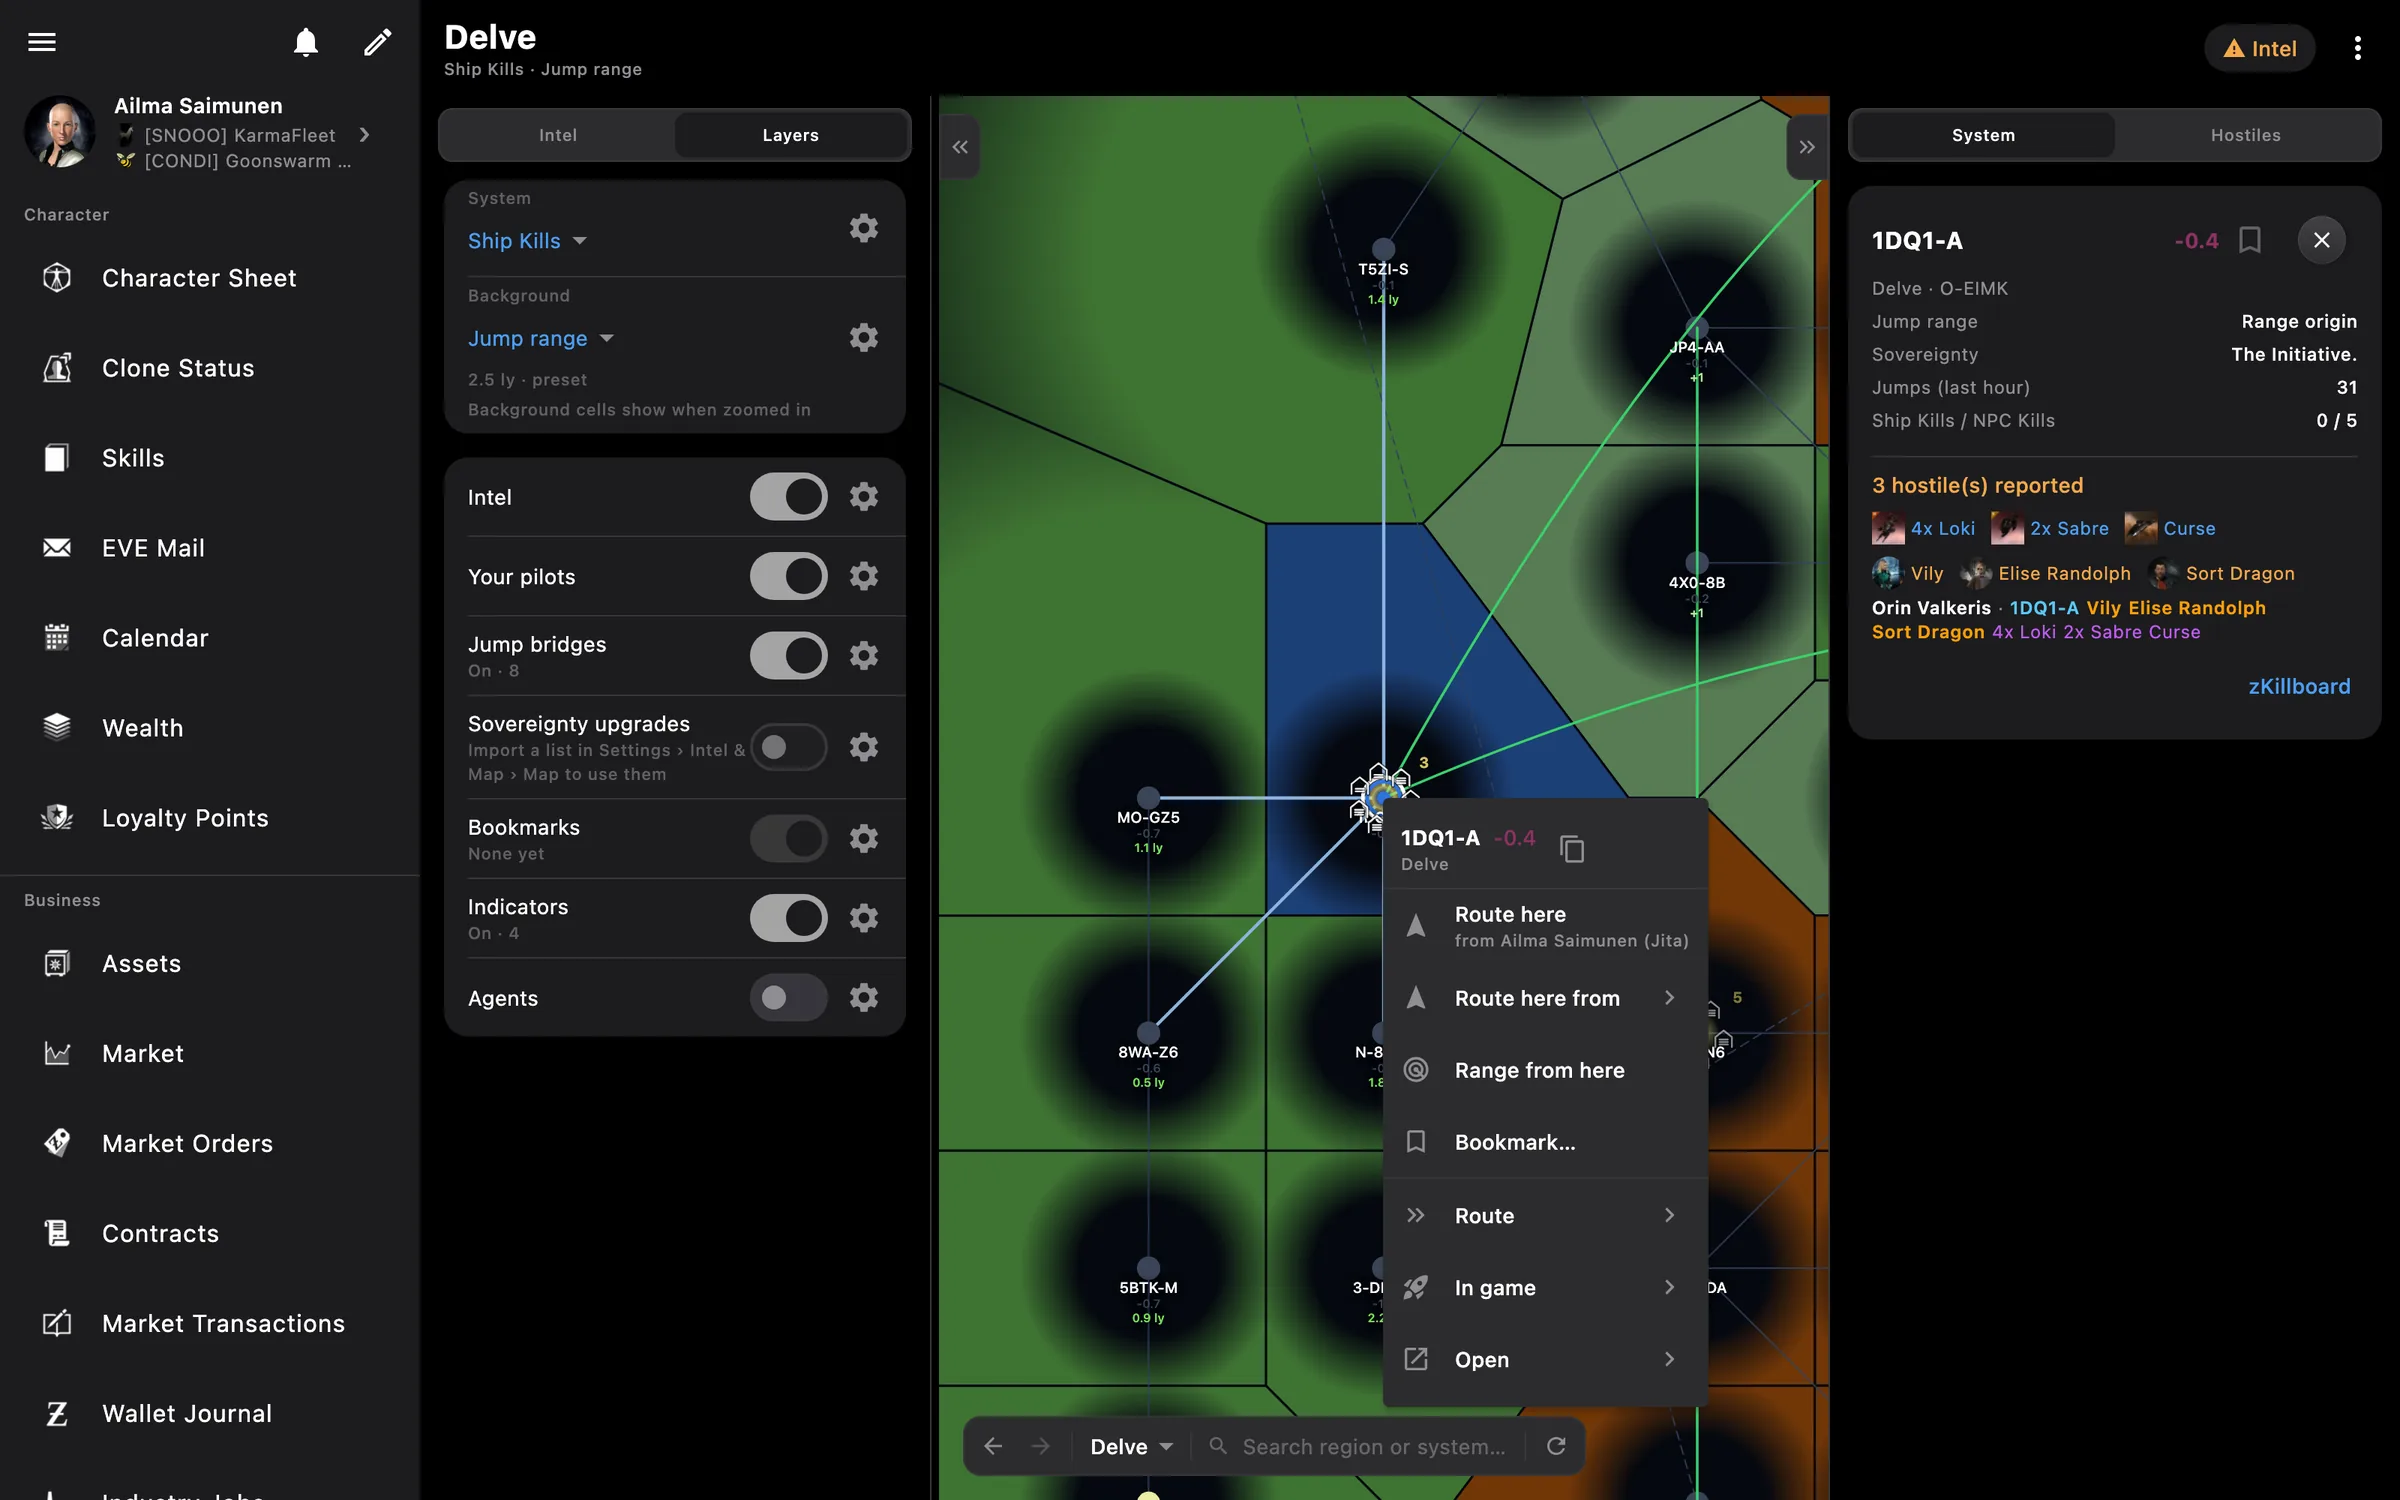This screenshot has height=1500, width=2400.
Task: Click the Intel warning button
Action: (x=2260, y=48)
